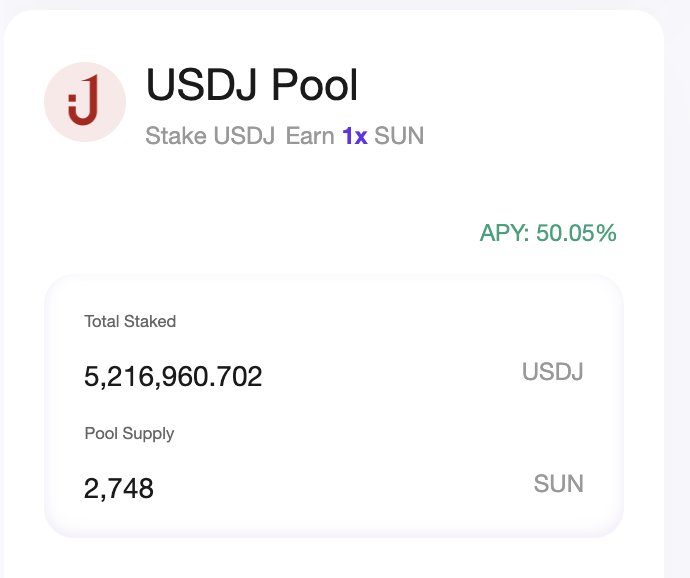Click the Pool Supply label
The width and height of the screenshot is (690, 578).
(x=129, y=434)
